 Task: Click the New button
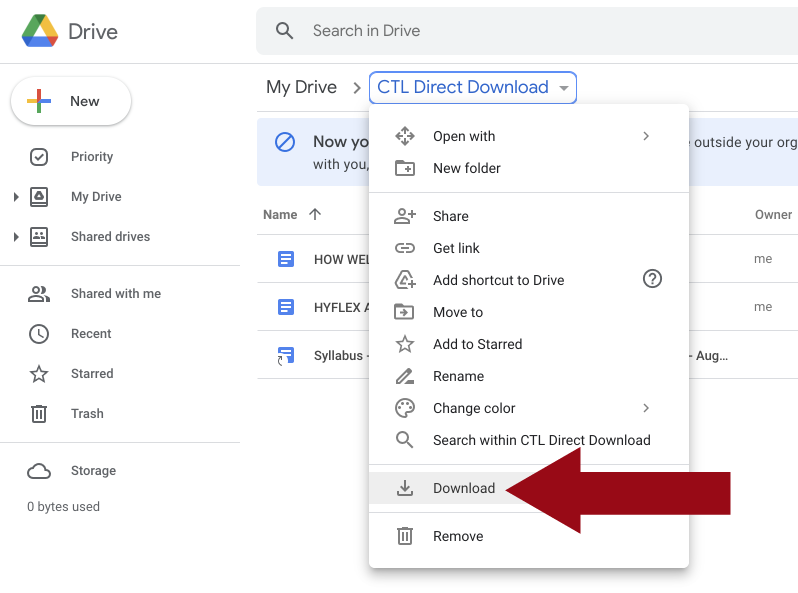[71, 101]
